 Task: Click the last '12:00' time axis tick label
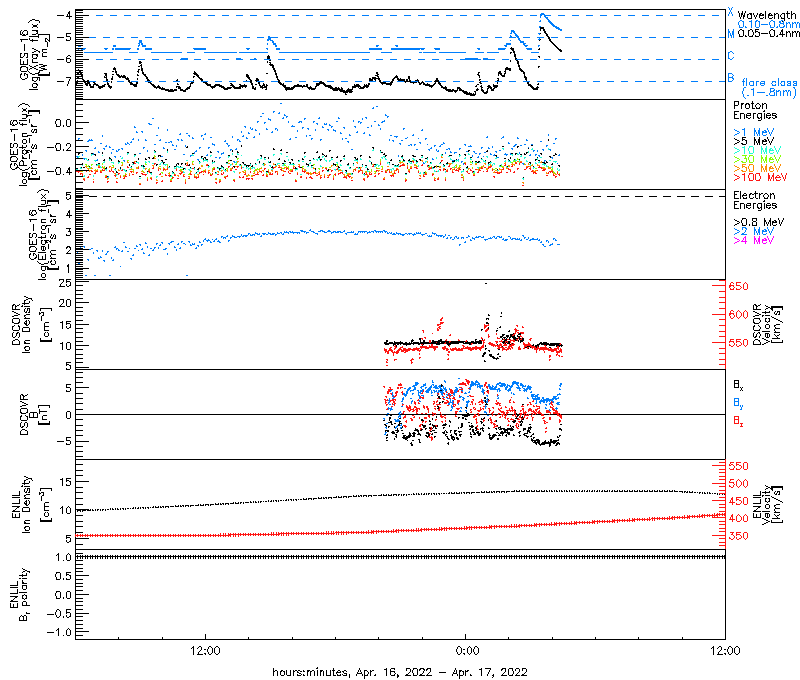(725, 650)
